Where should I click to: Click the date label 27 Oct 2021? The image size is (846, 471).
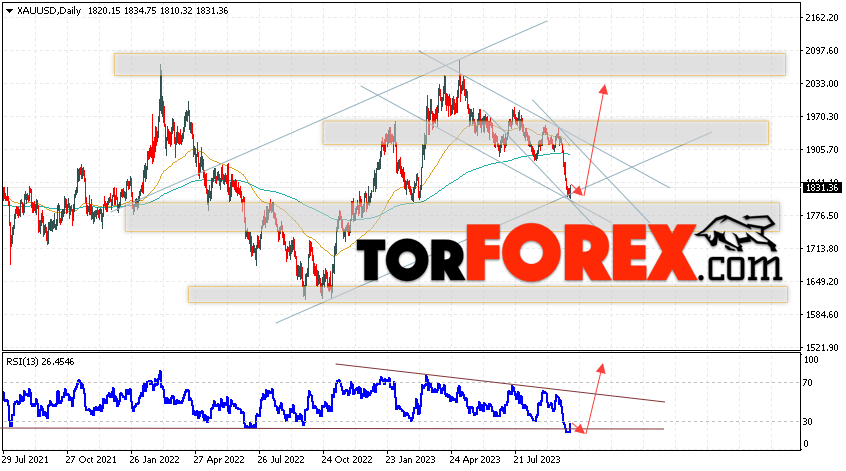point(91,460)
